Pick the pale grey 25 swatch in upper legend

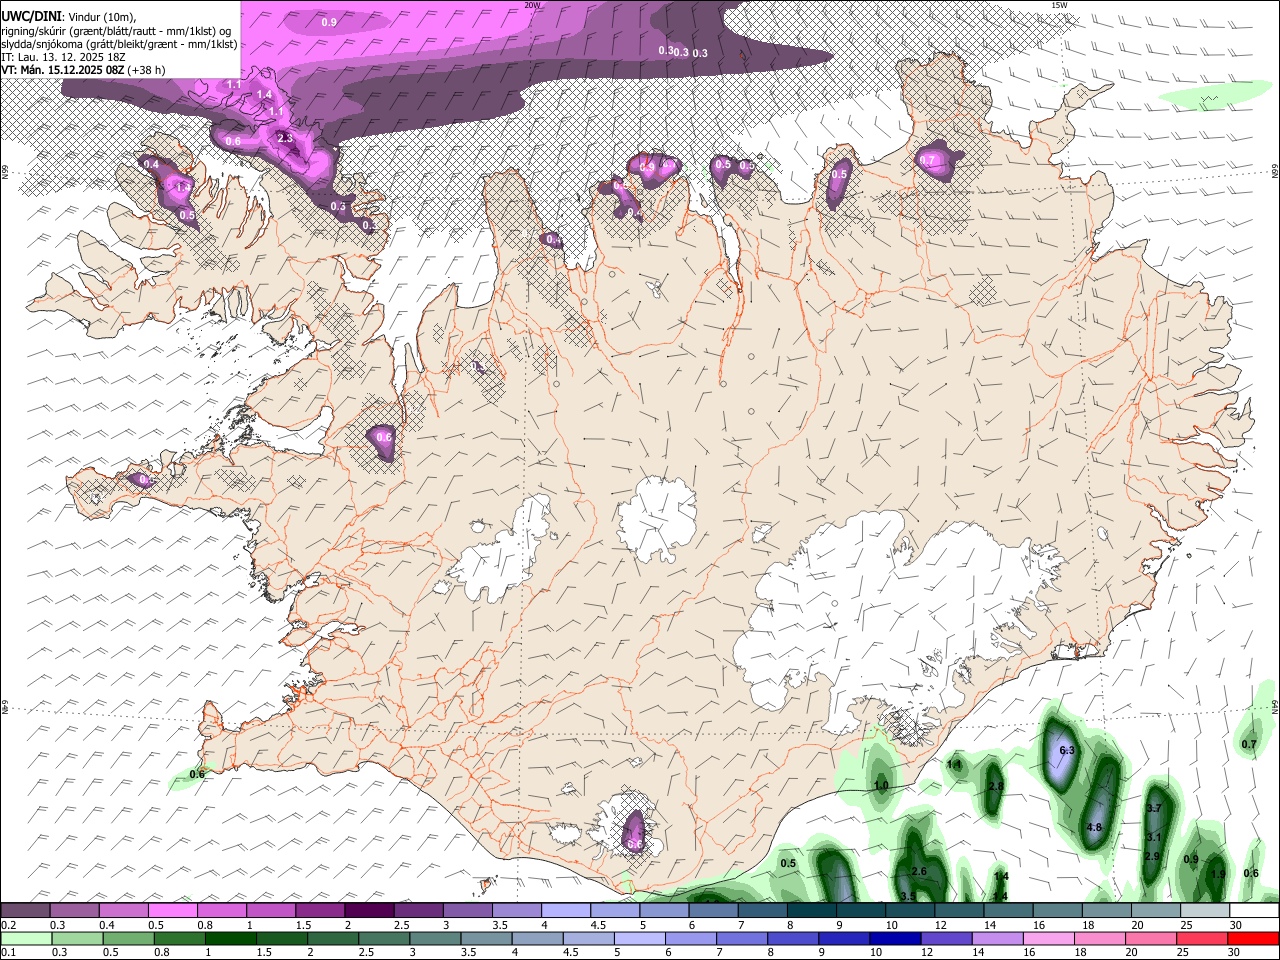click(1204, 910)
